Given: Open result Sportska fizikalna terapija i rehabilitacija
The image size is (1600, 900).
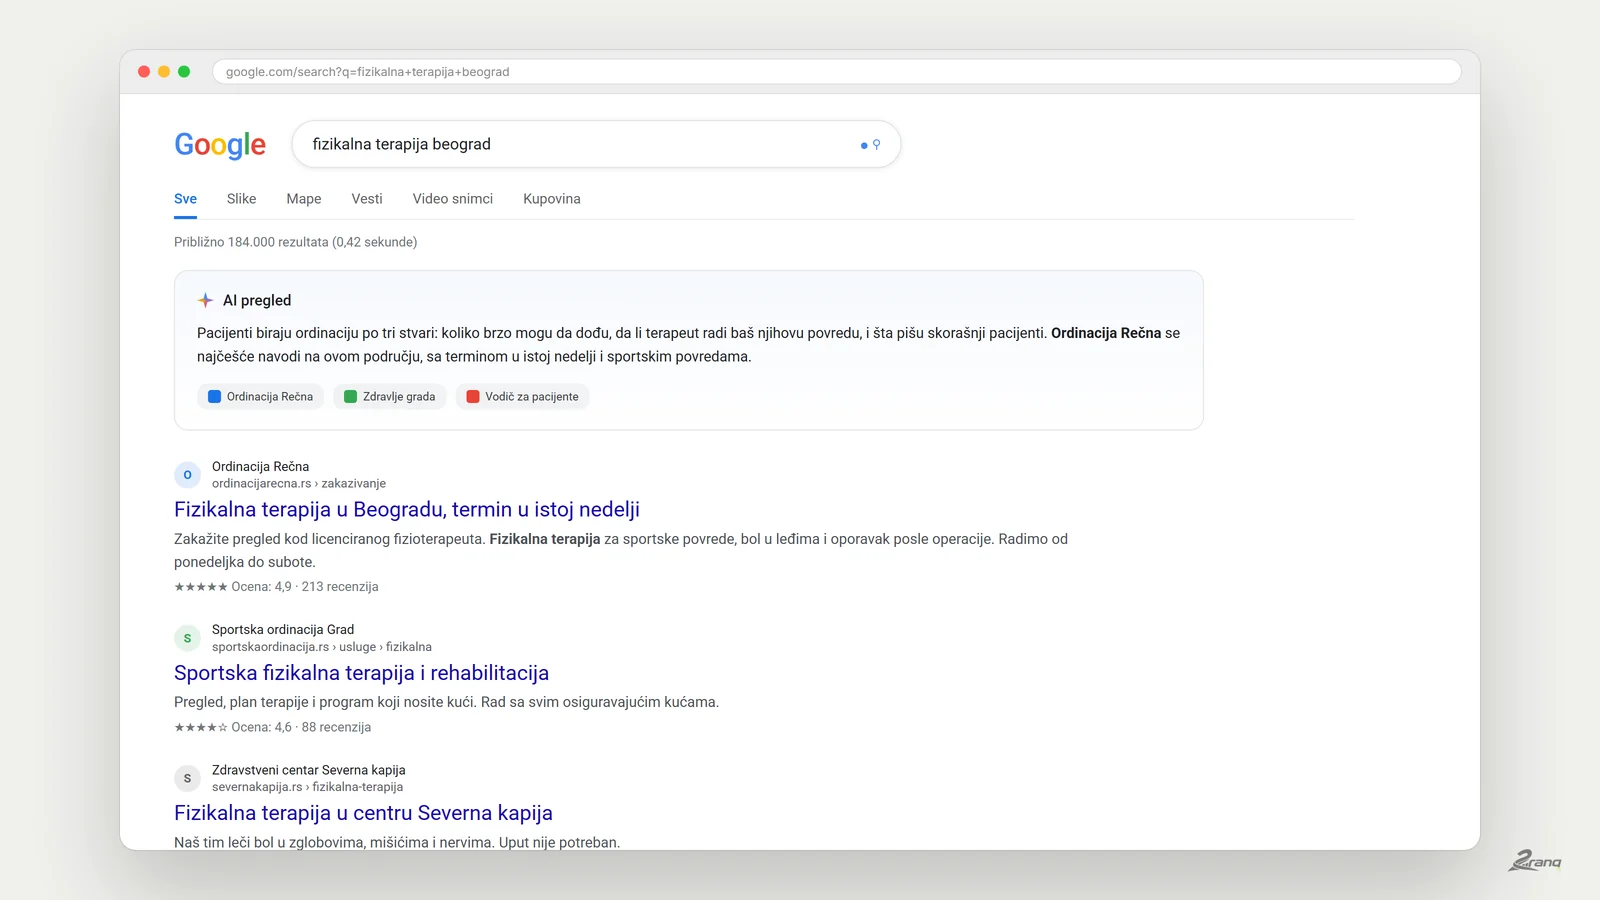Looking at the screenshot, I should [x=361, y=673].
